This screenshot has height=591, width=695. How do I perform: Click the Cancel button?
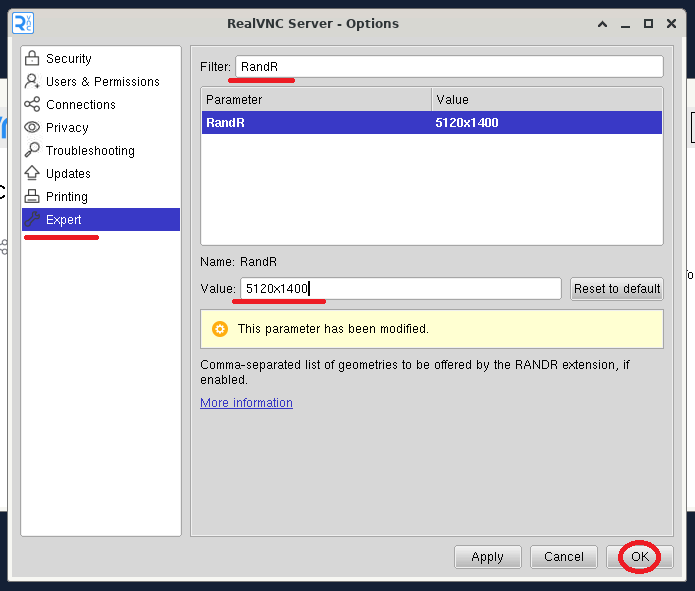(564, 556)
